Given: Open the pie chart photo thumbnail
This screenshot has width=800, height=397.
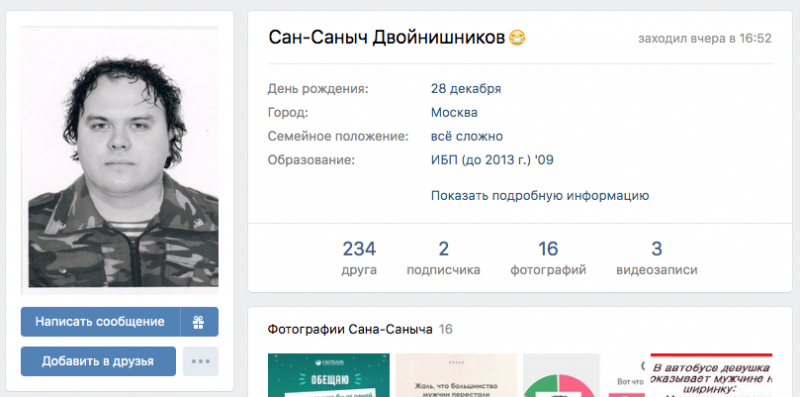Looking at the screenshot, I should (561, 375).
